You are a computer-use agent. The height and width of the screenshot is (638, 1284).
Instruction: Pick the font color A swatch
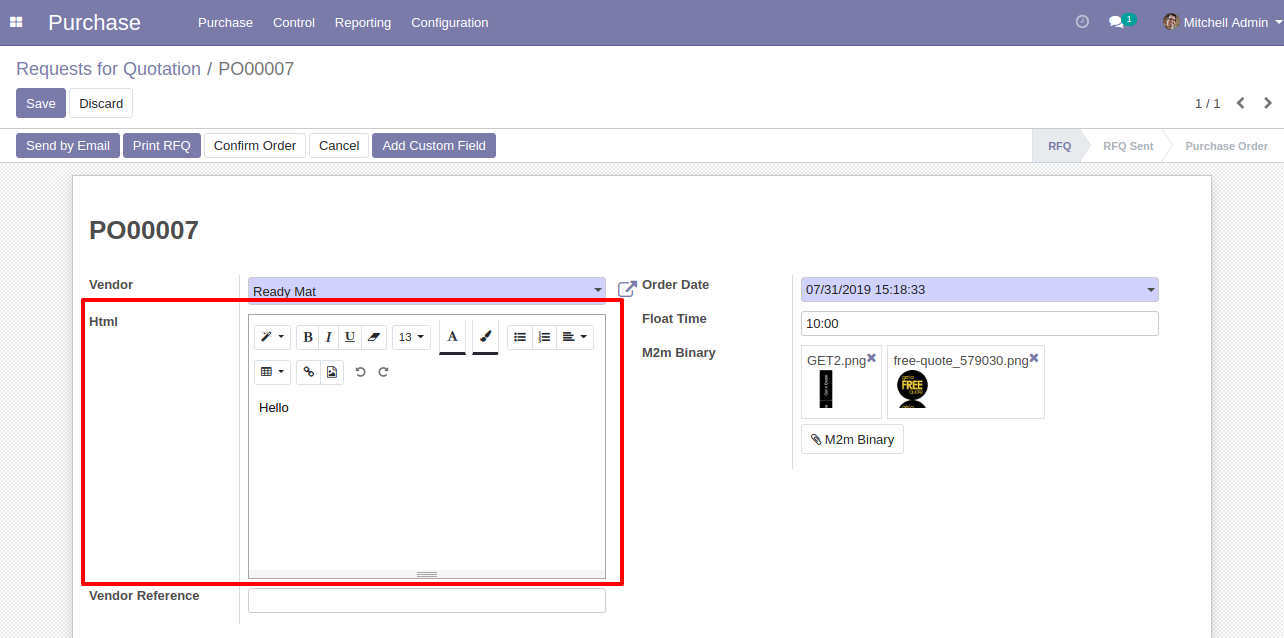click(452, 337)
